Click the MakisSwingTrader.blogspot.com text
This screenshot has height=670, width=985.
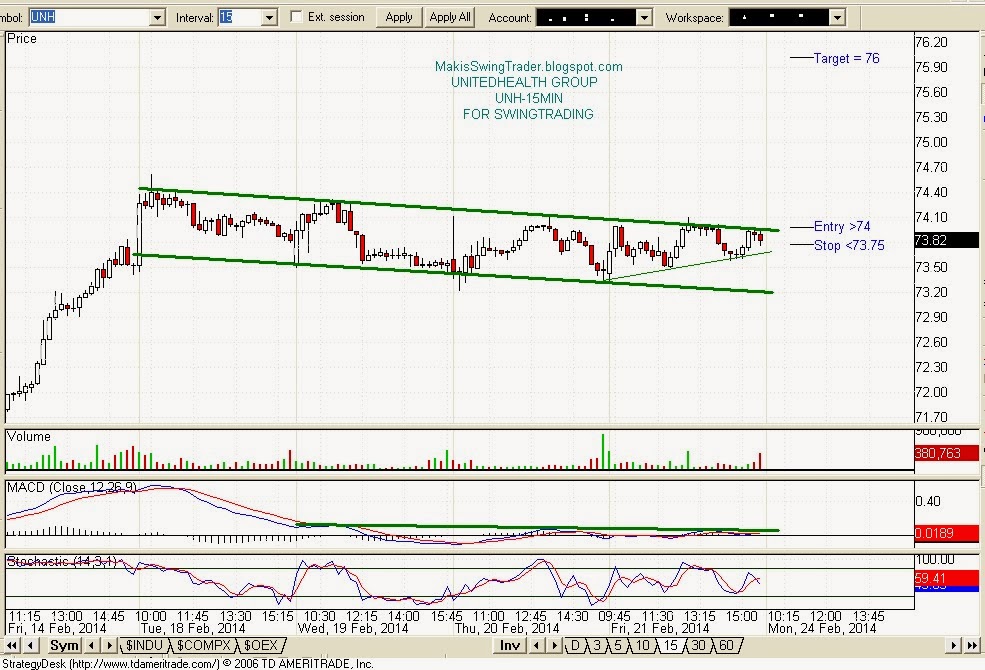[528, 67]
